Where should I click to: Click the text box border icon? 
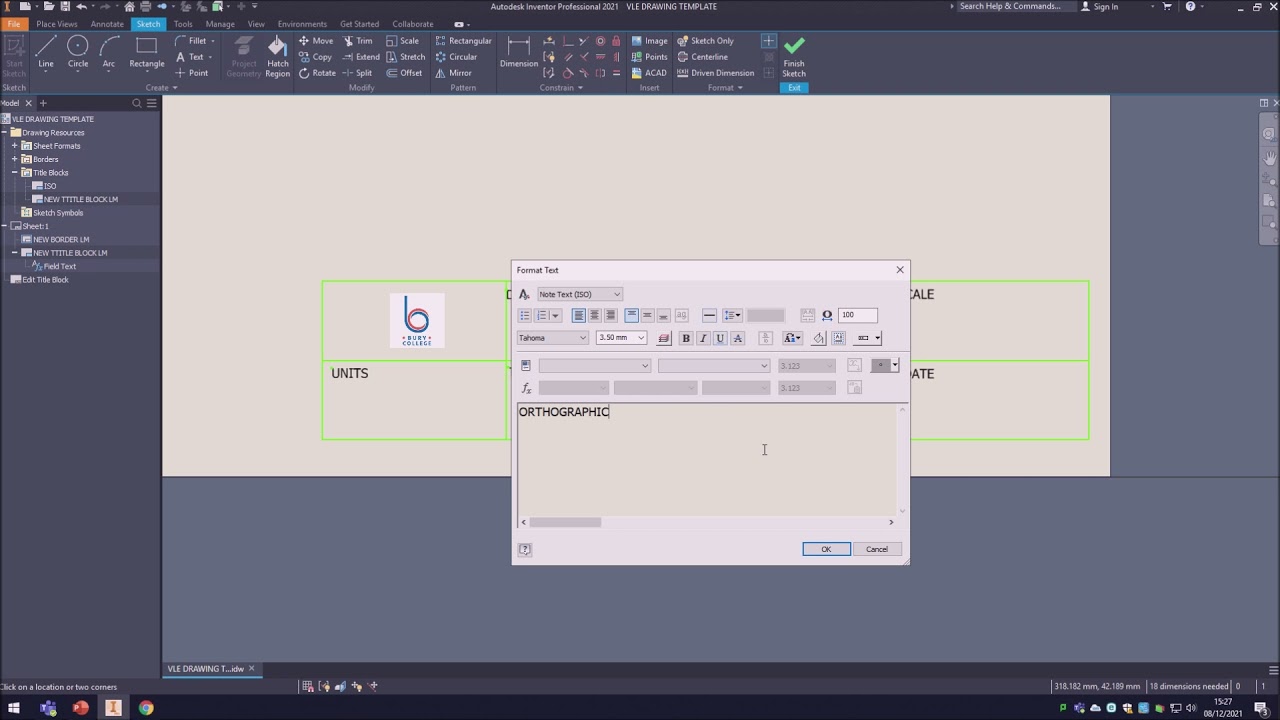click(839, 338)
